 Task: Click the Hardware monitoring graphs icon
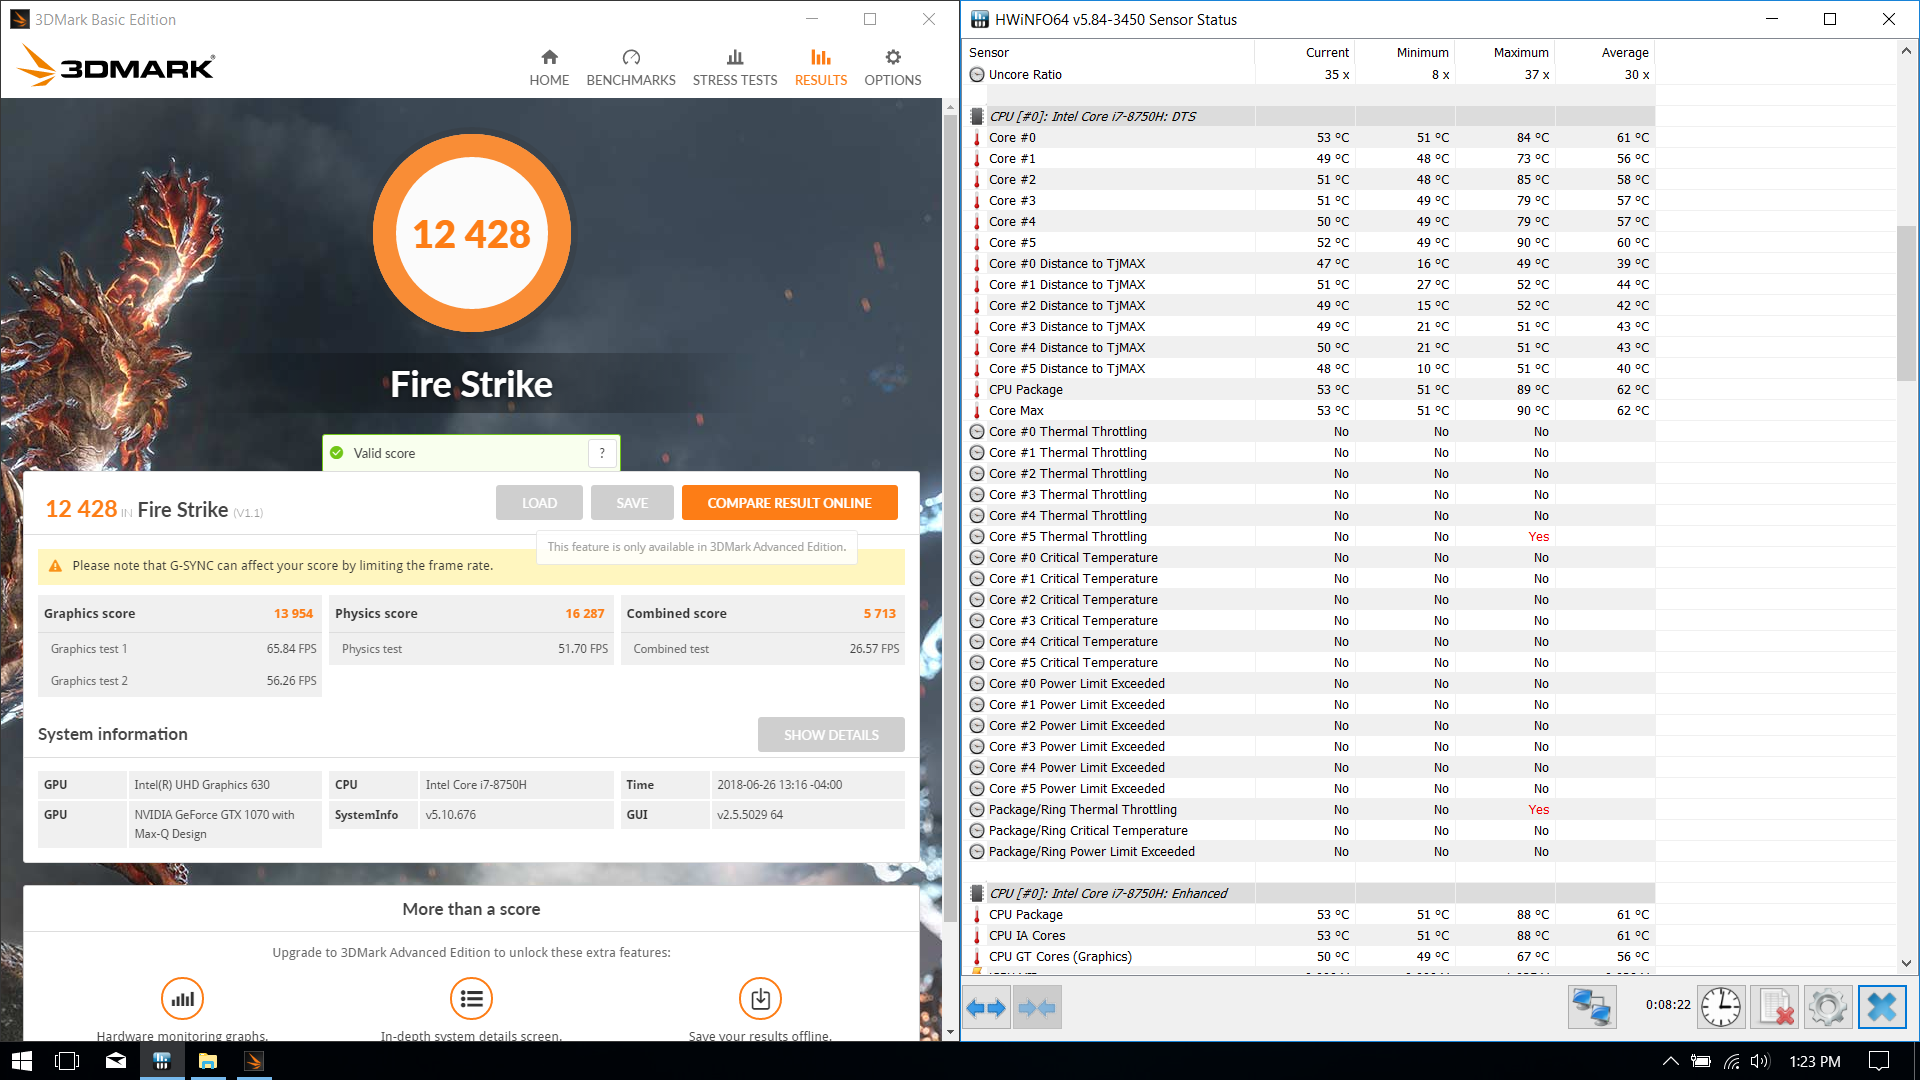182,998
